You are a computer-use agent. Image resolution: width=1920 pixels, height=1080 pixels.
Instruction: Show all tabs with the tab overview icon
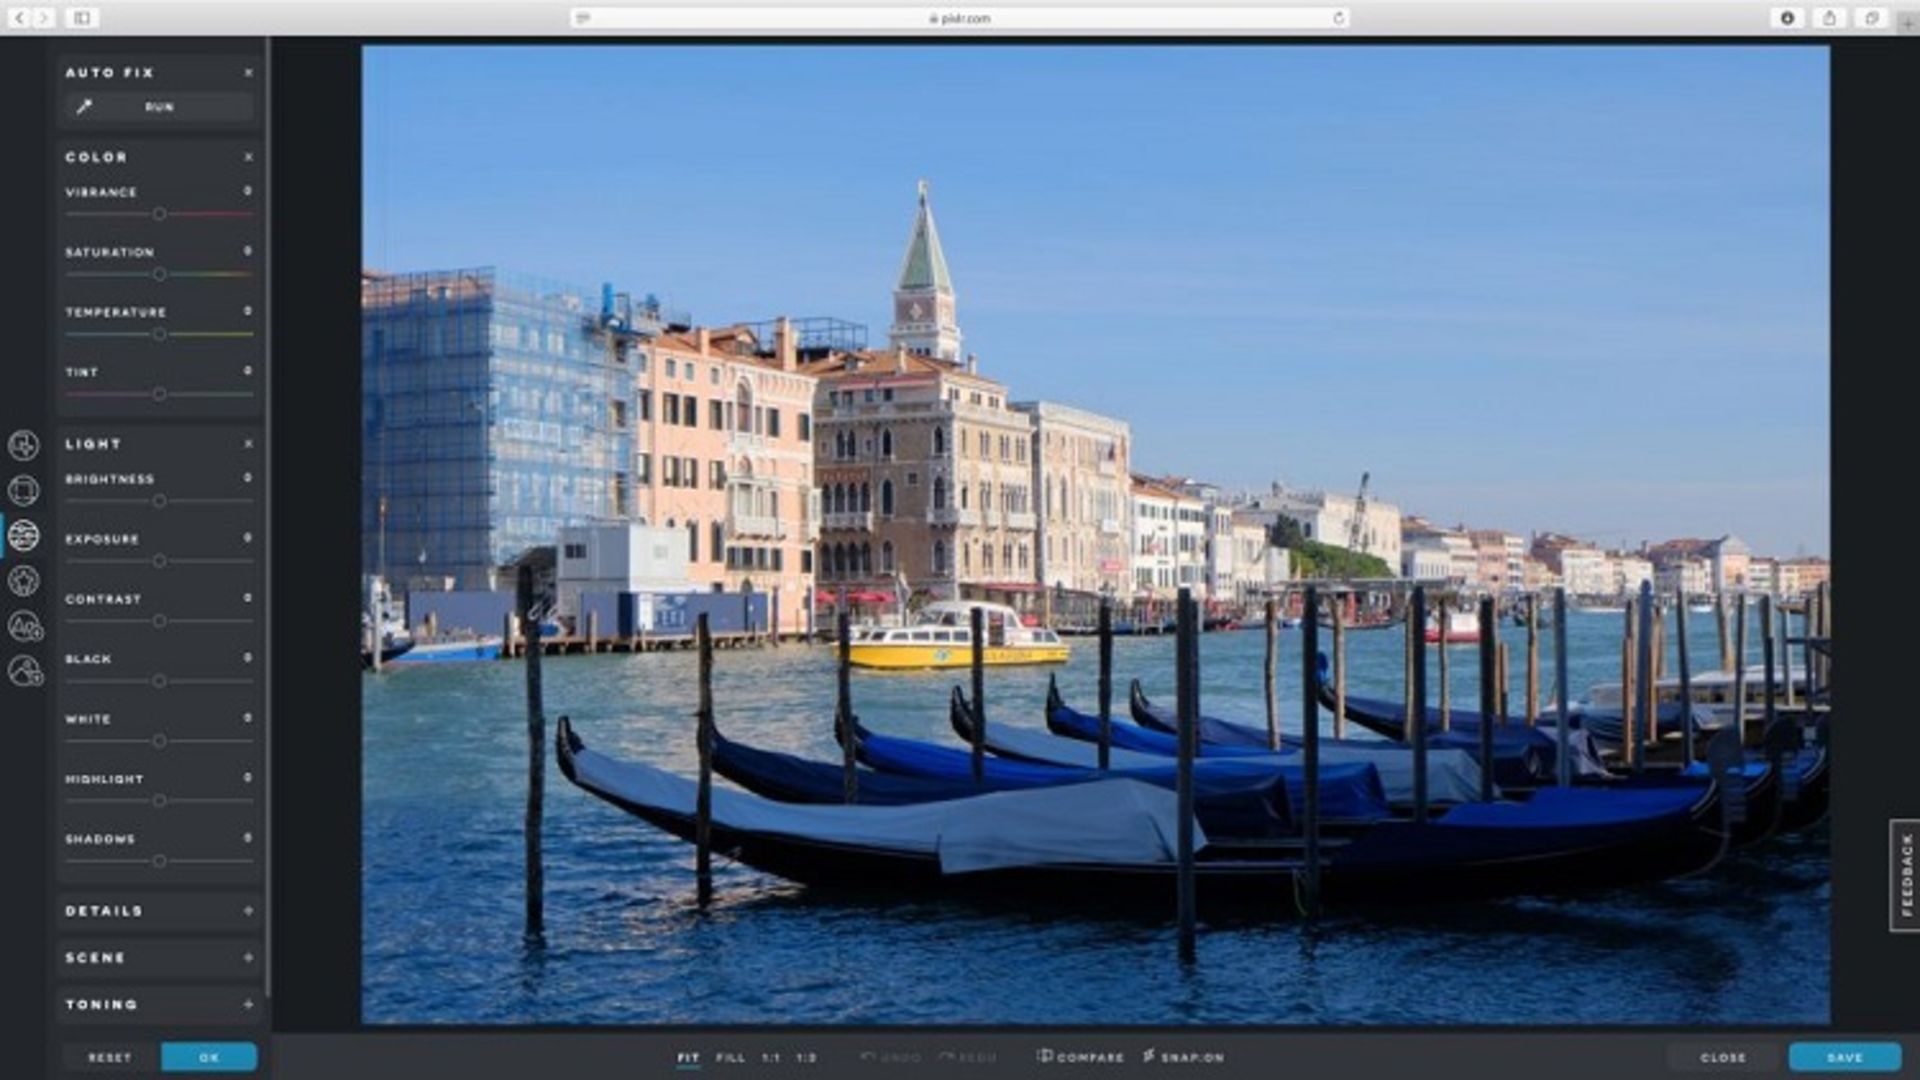1871,18
